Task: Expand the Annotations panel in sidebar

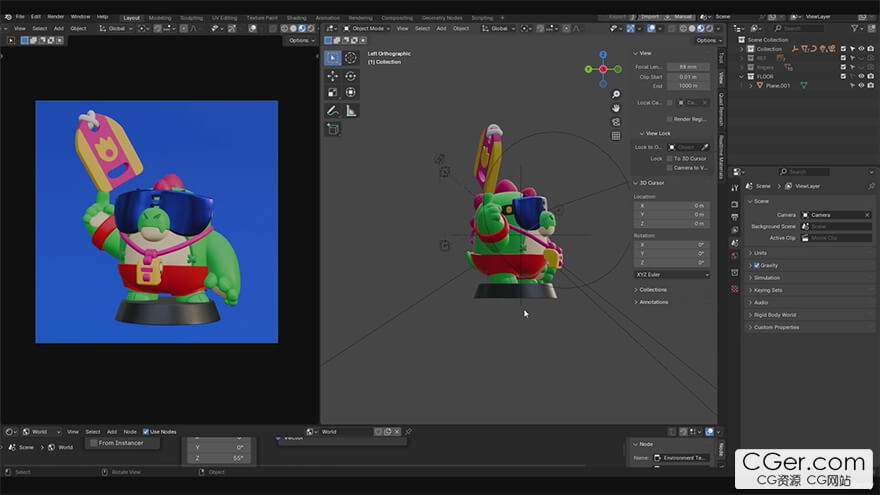Action: pos(651,302)
